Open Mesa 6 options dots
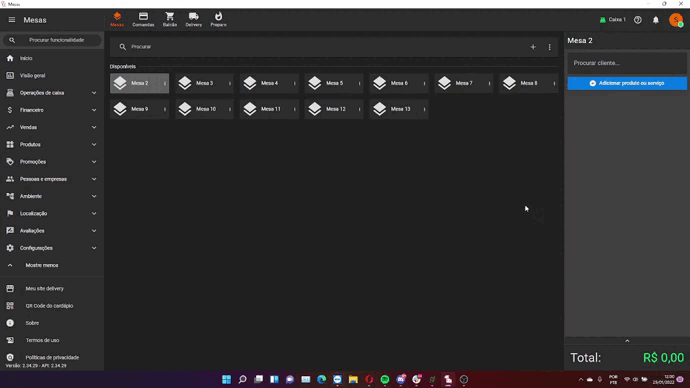The height and width of the screenshot is (388, 690). click(425, 83)
